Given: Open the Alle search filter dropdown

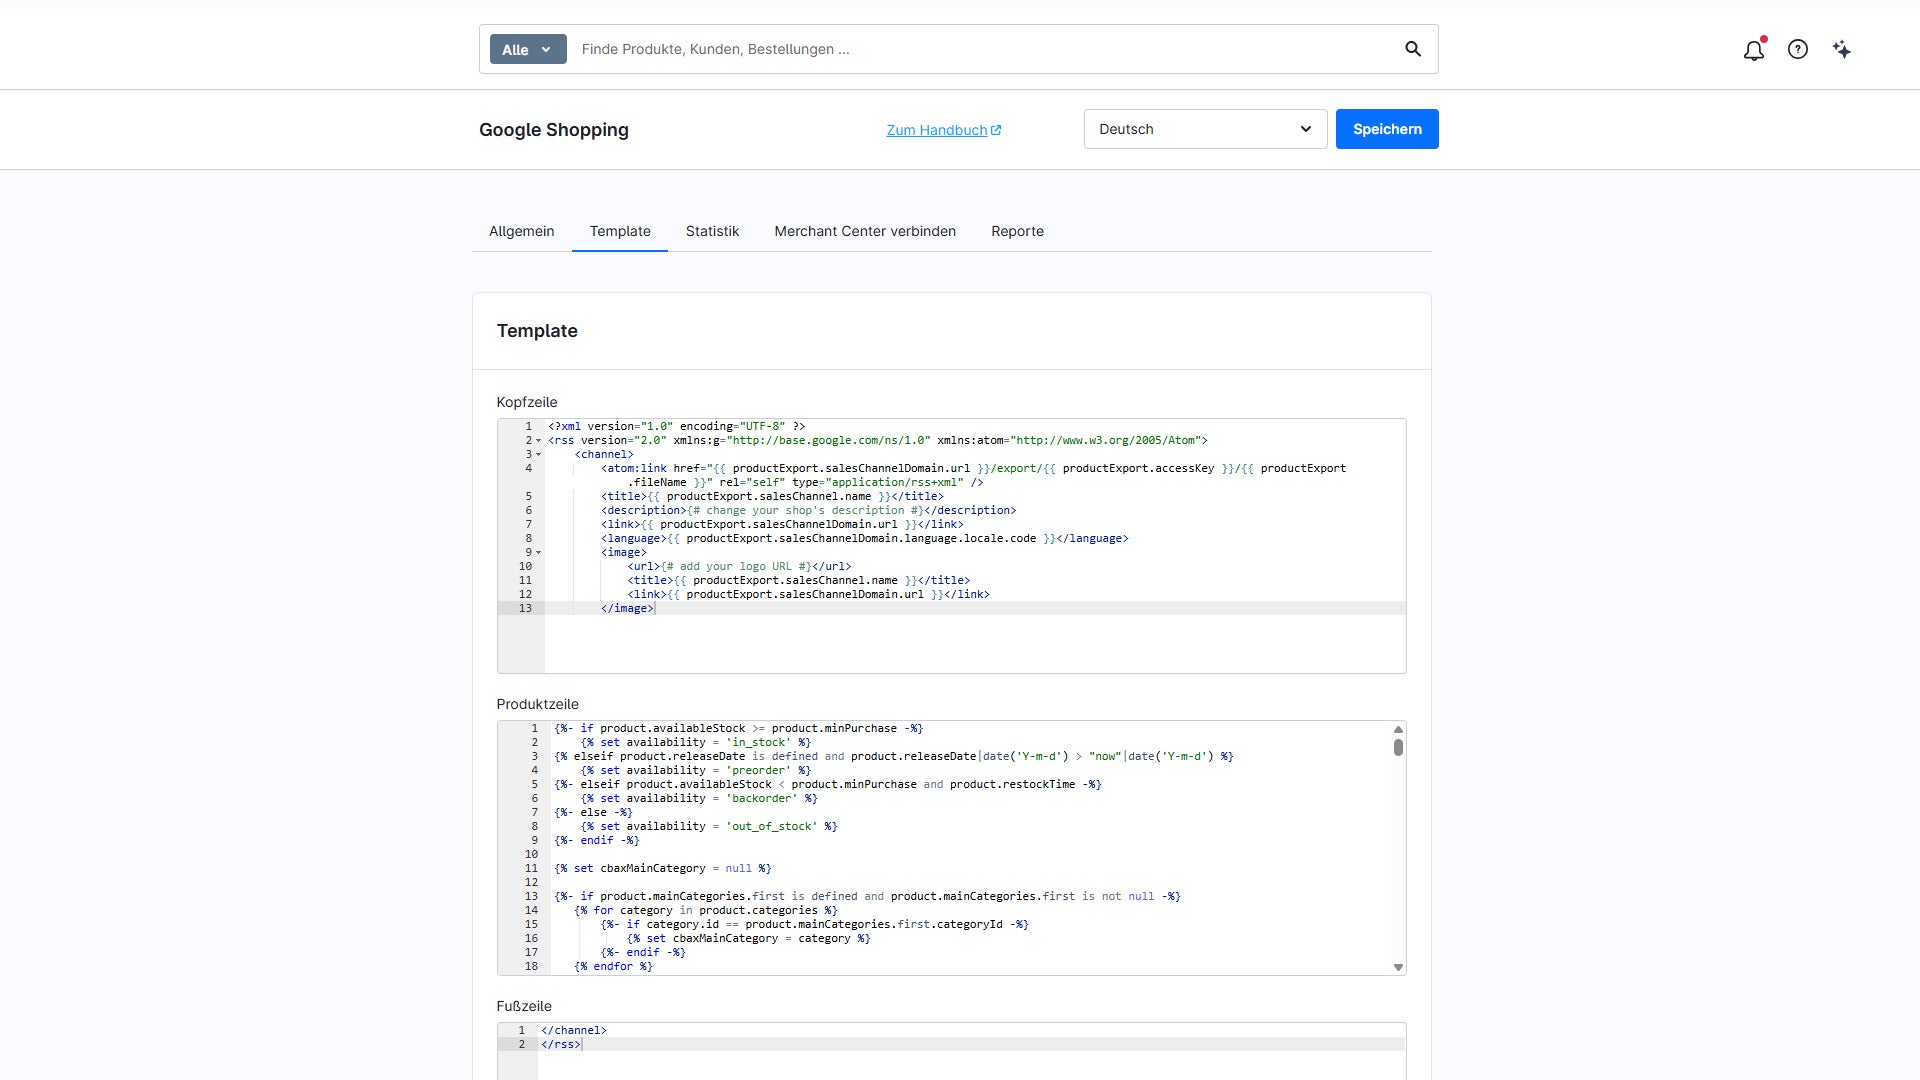Looking at the screenshot, I should [x=528, y=49].
